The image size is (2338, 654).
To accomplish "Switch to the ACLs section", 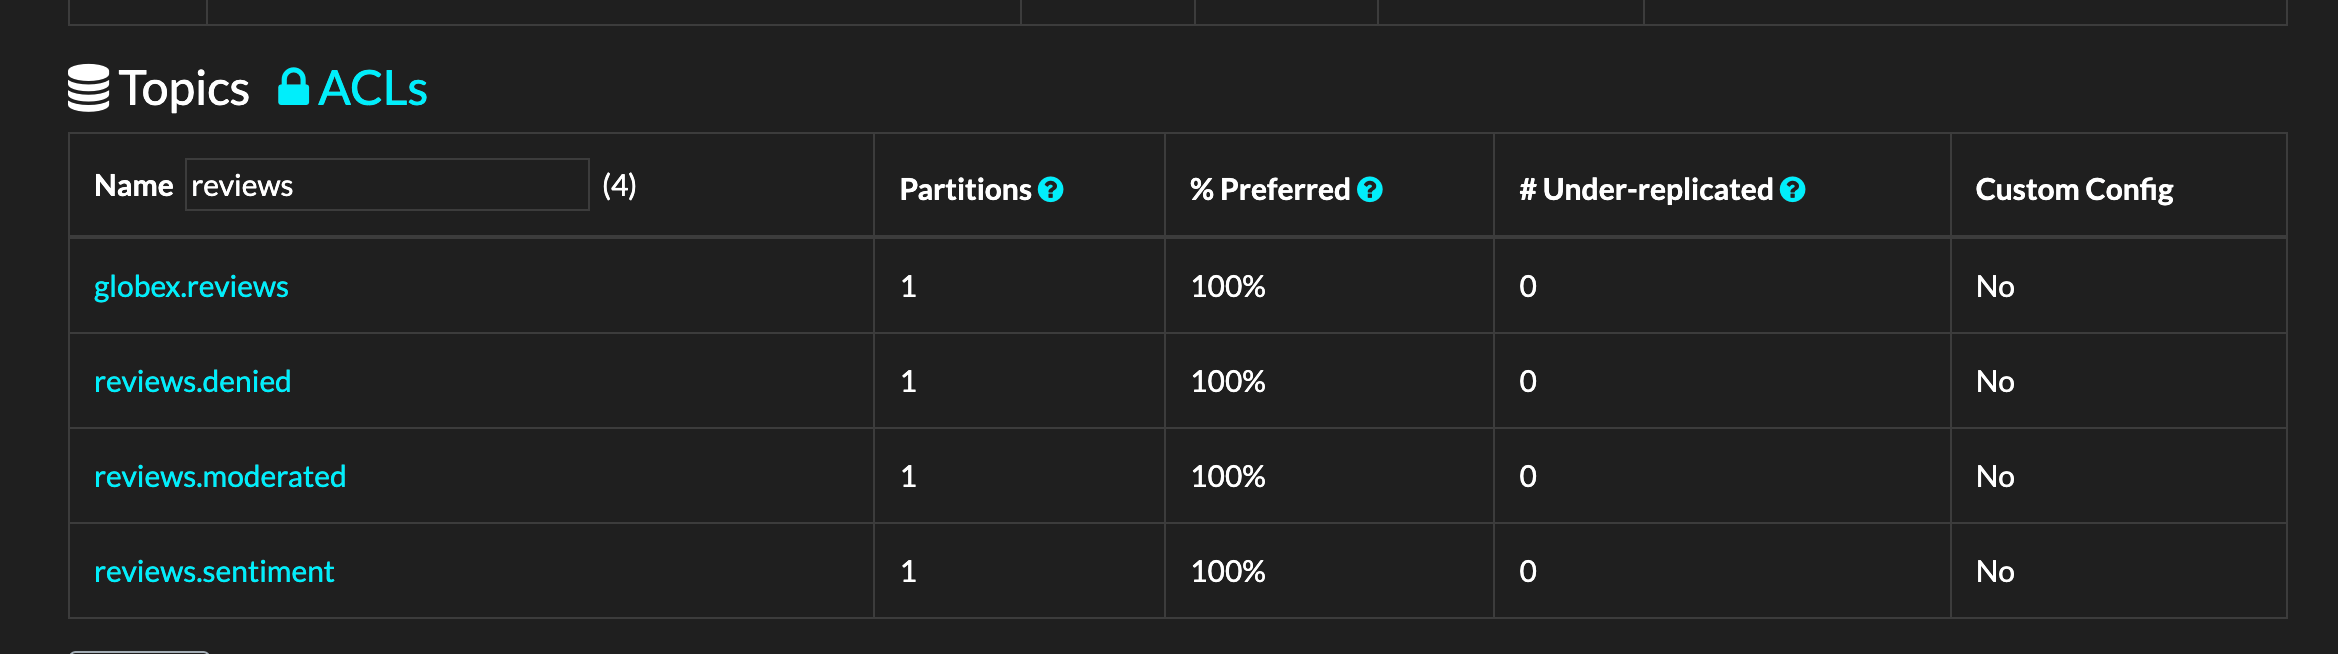I will pos(372,88).
